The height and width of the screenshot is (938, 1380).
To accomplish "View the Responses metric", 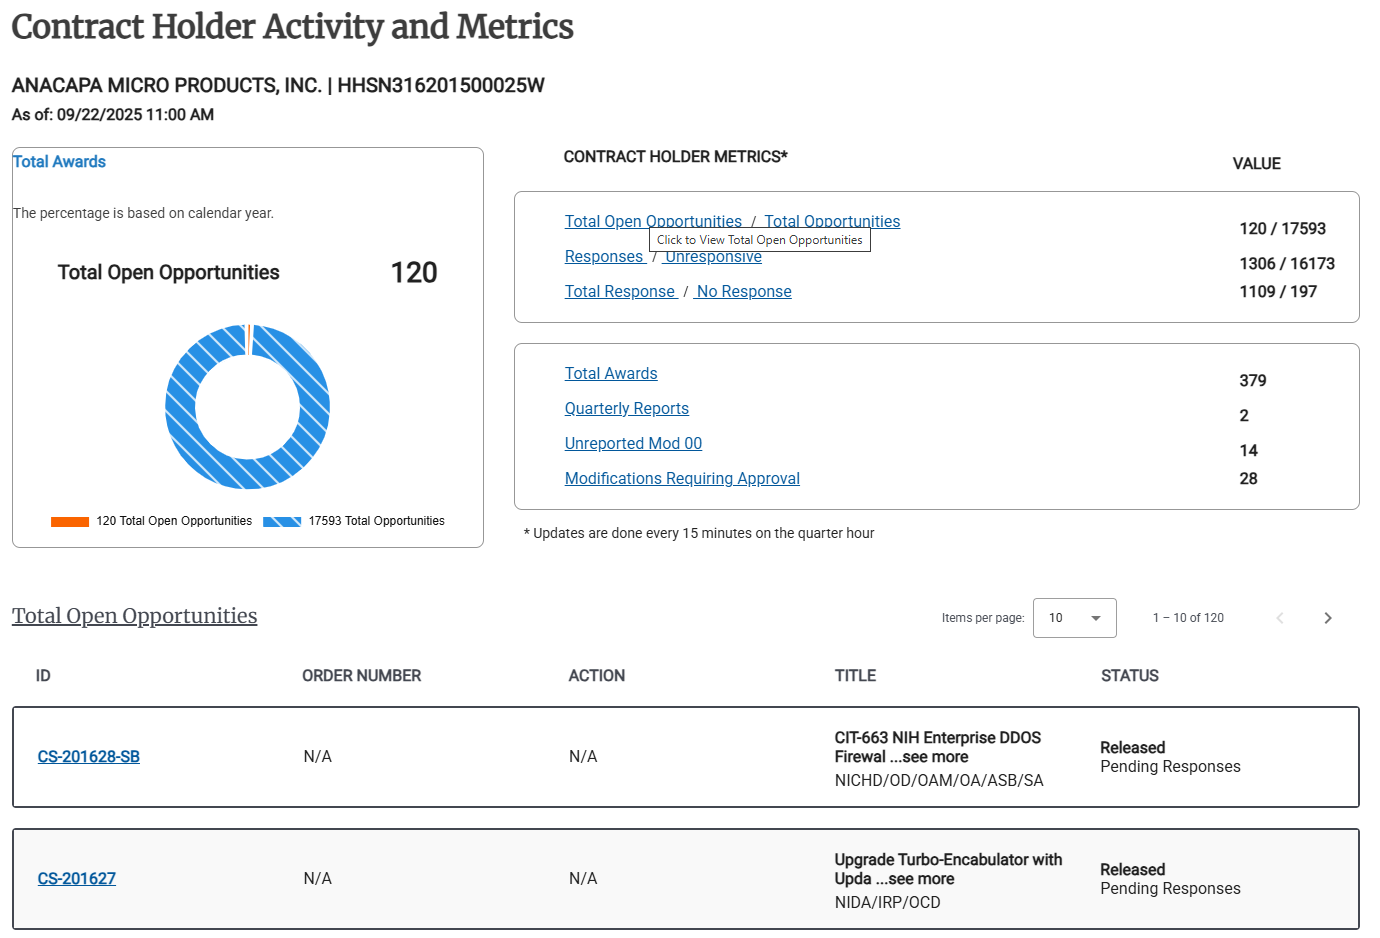I will (604, 256).
